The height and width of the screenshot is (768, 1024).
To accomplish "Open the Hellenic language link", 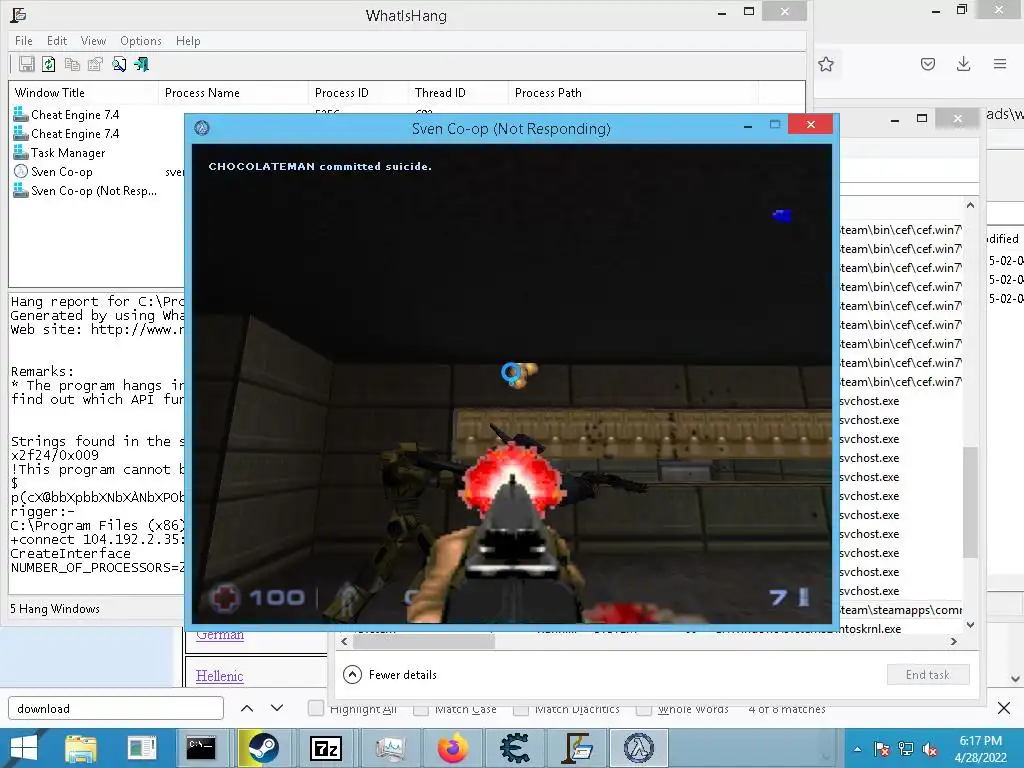I will click(219, 676).
